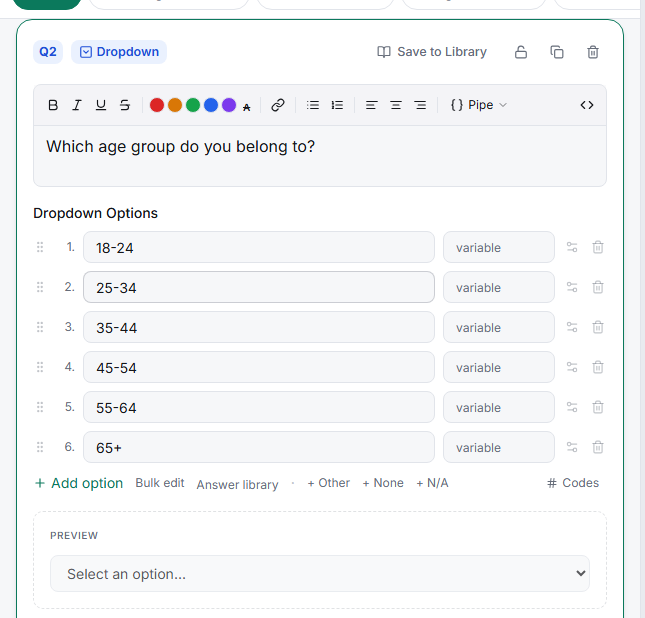Add an N/A option

[432, 483]
